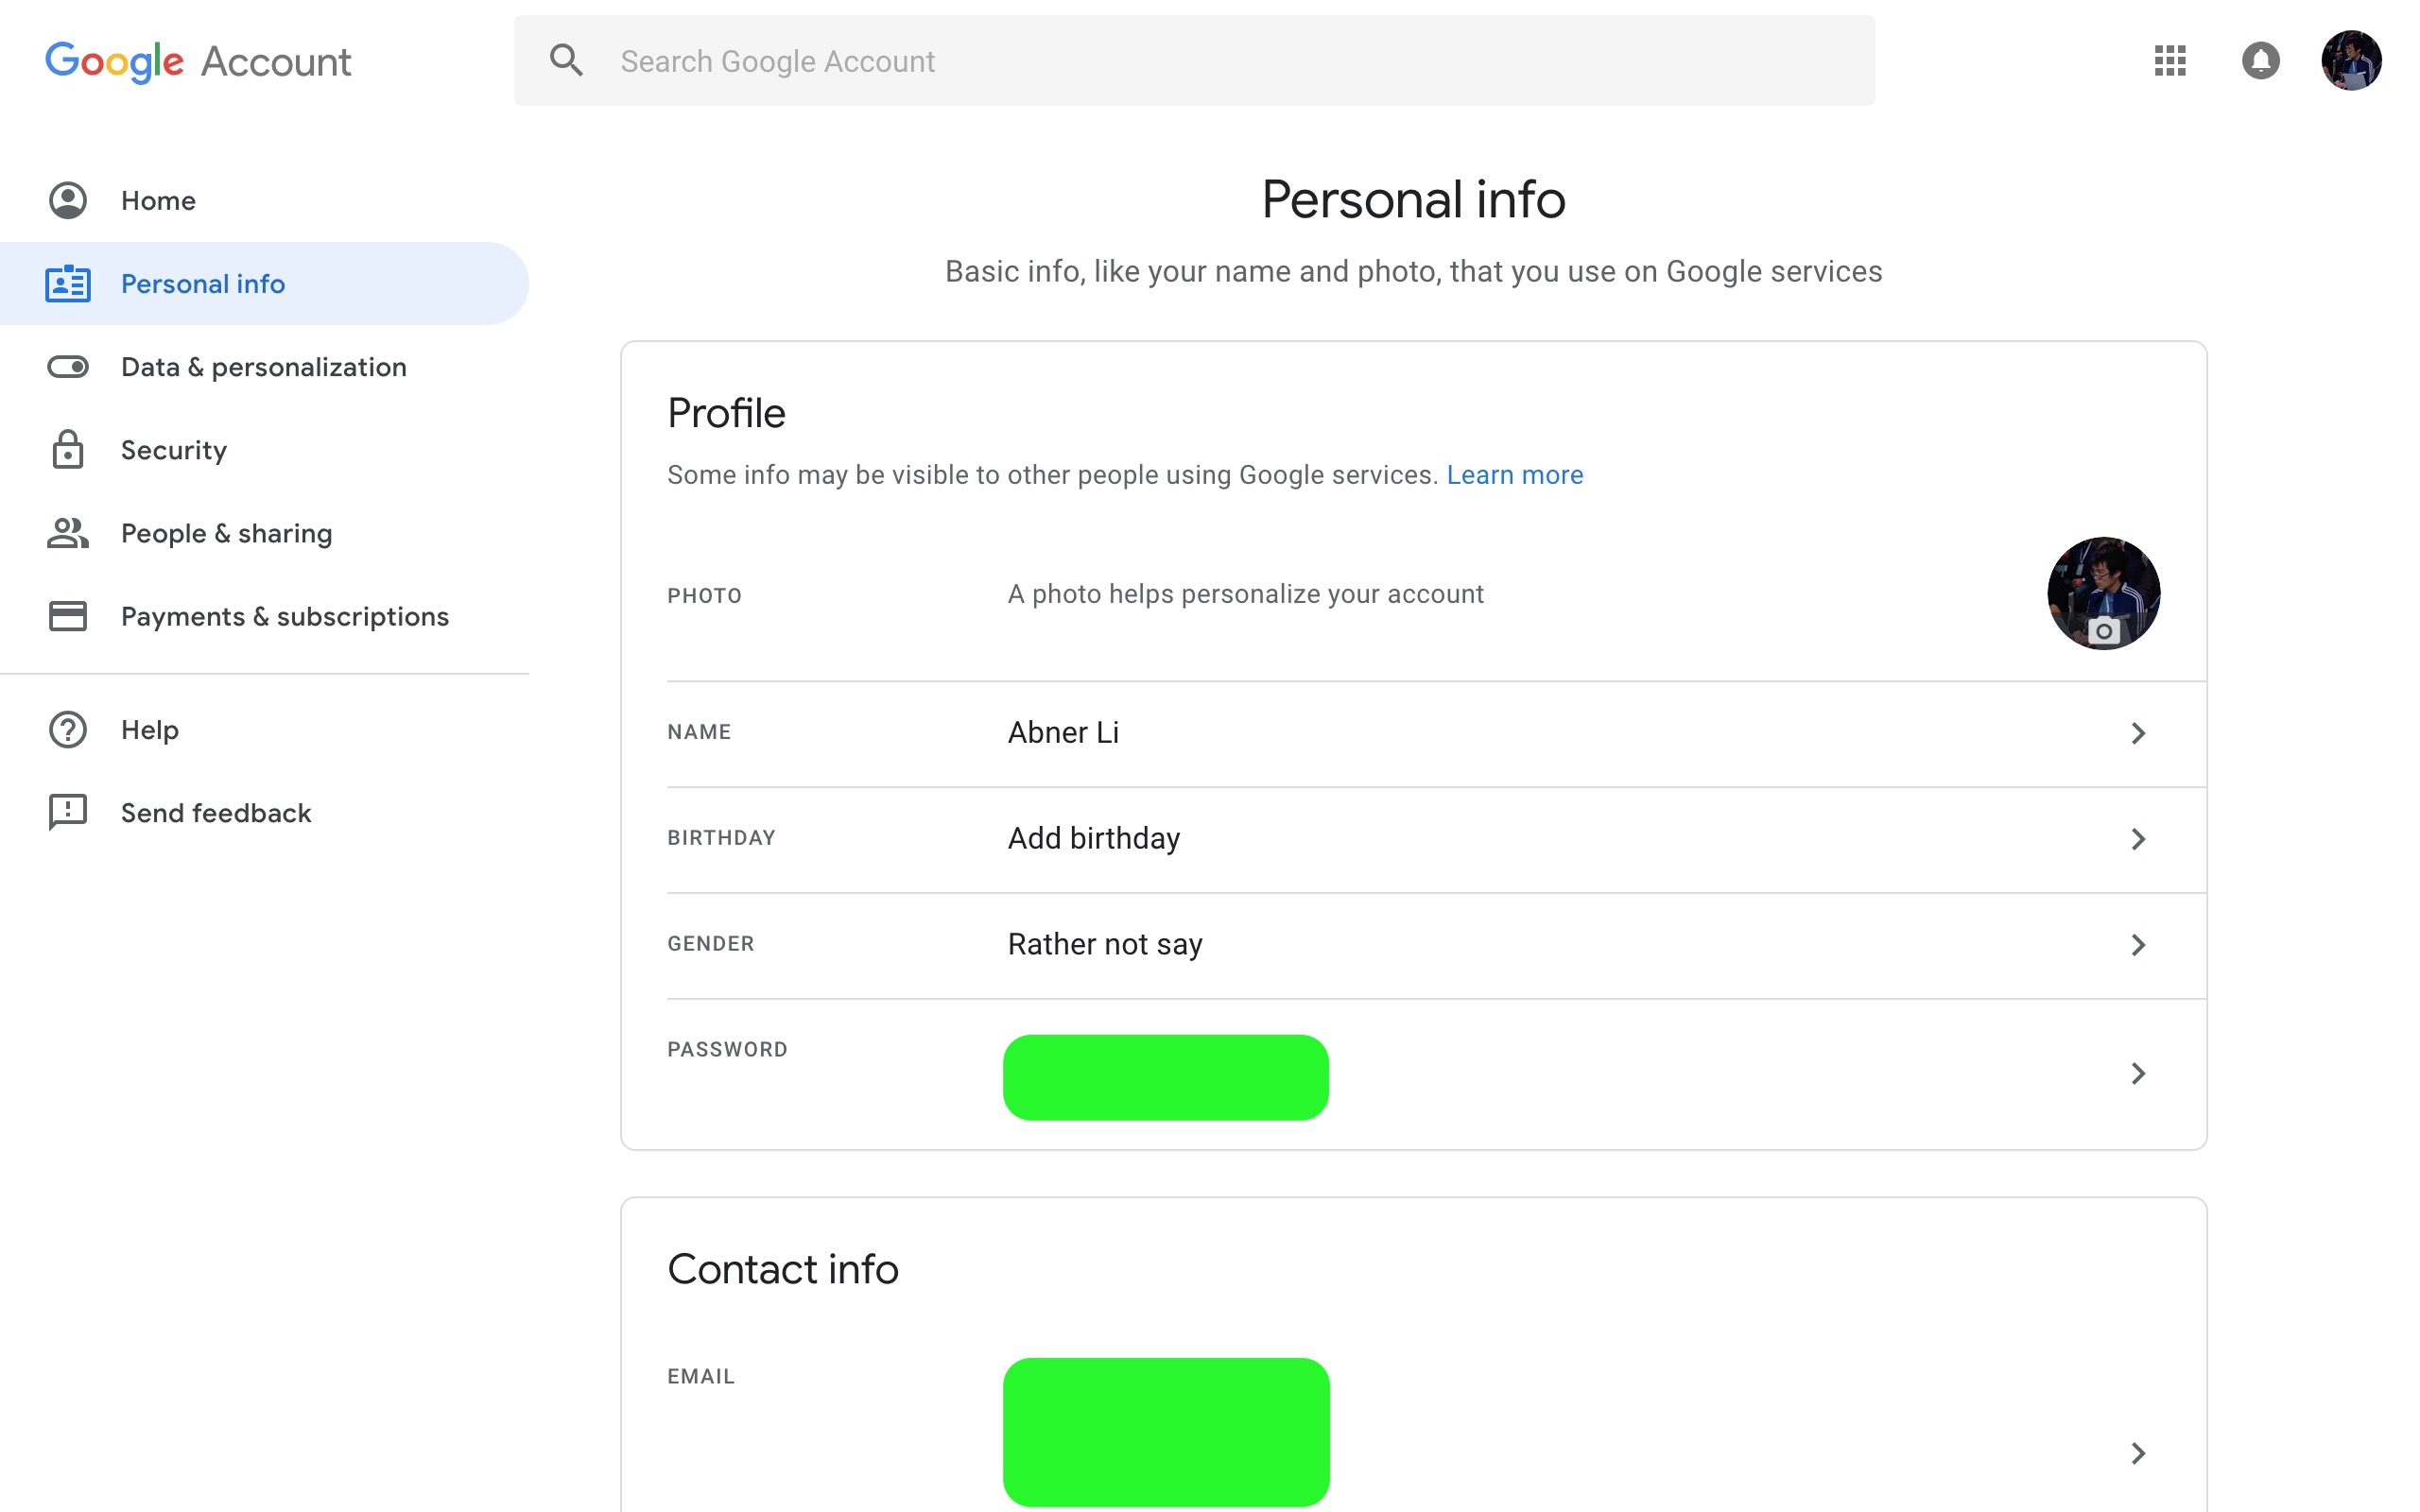
Task: Click Add birthday
Action: point(1092,838)
